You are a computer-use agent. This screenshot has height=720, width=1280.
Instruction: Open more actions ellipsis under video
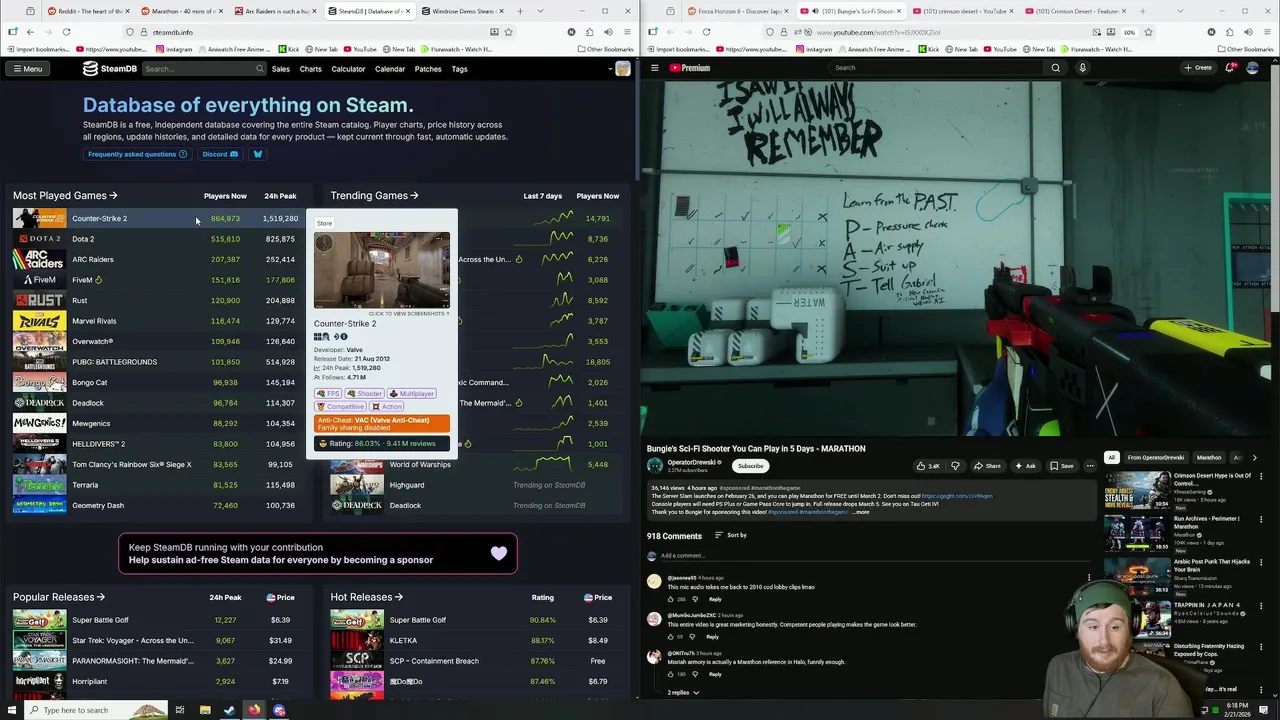tap(1090, 466)
